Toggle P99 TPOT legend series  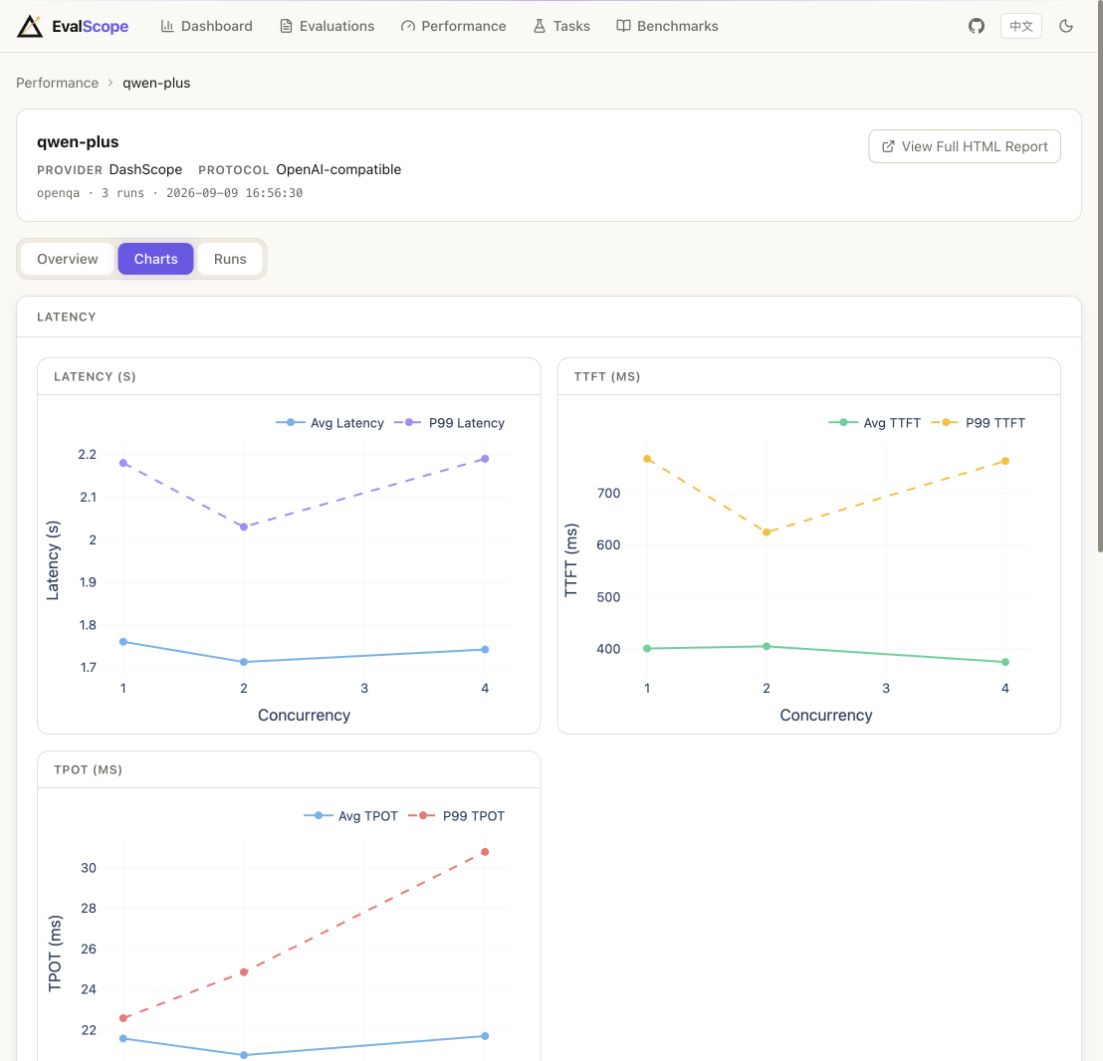pos(457,816)
